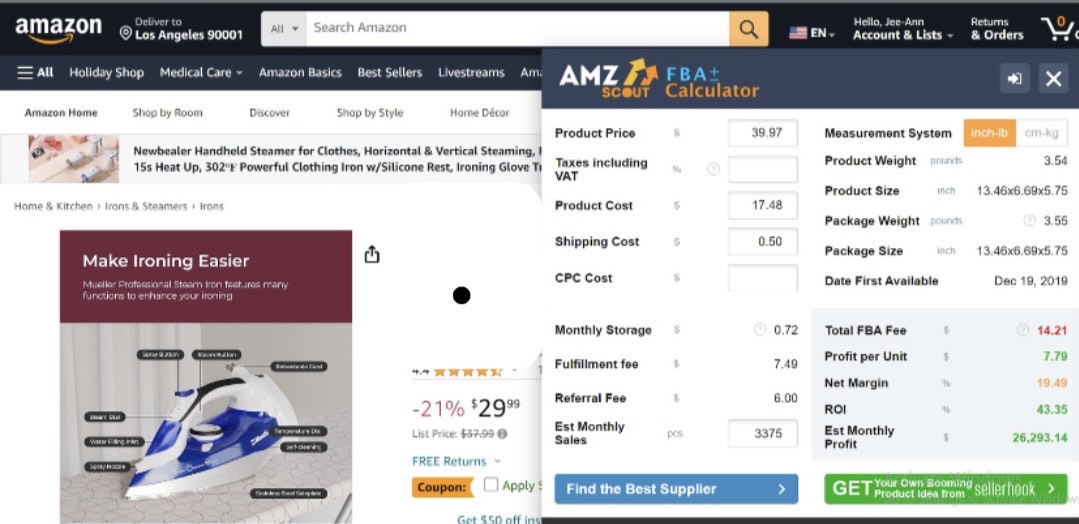Expand the EN language selector
This screenshot has width=1079, height=524.
(x=813, y=33)
